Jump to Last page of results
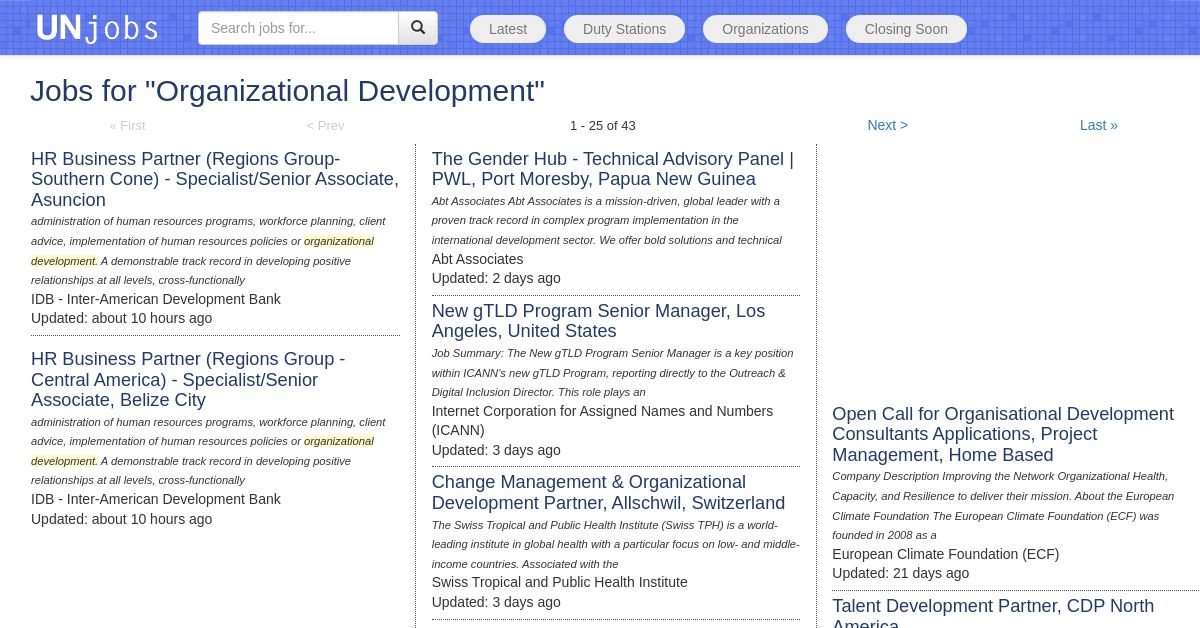The width and height of the screenshot is (1200, 628). pyautogui.click(x=1098, y=125)
